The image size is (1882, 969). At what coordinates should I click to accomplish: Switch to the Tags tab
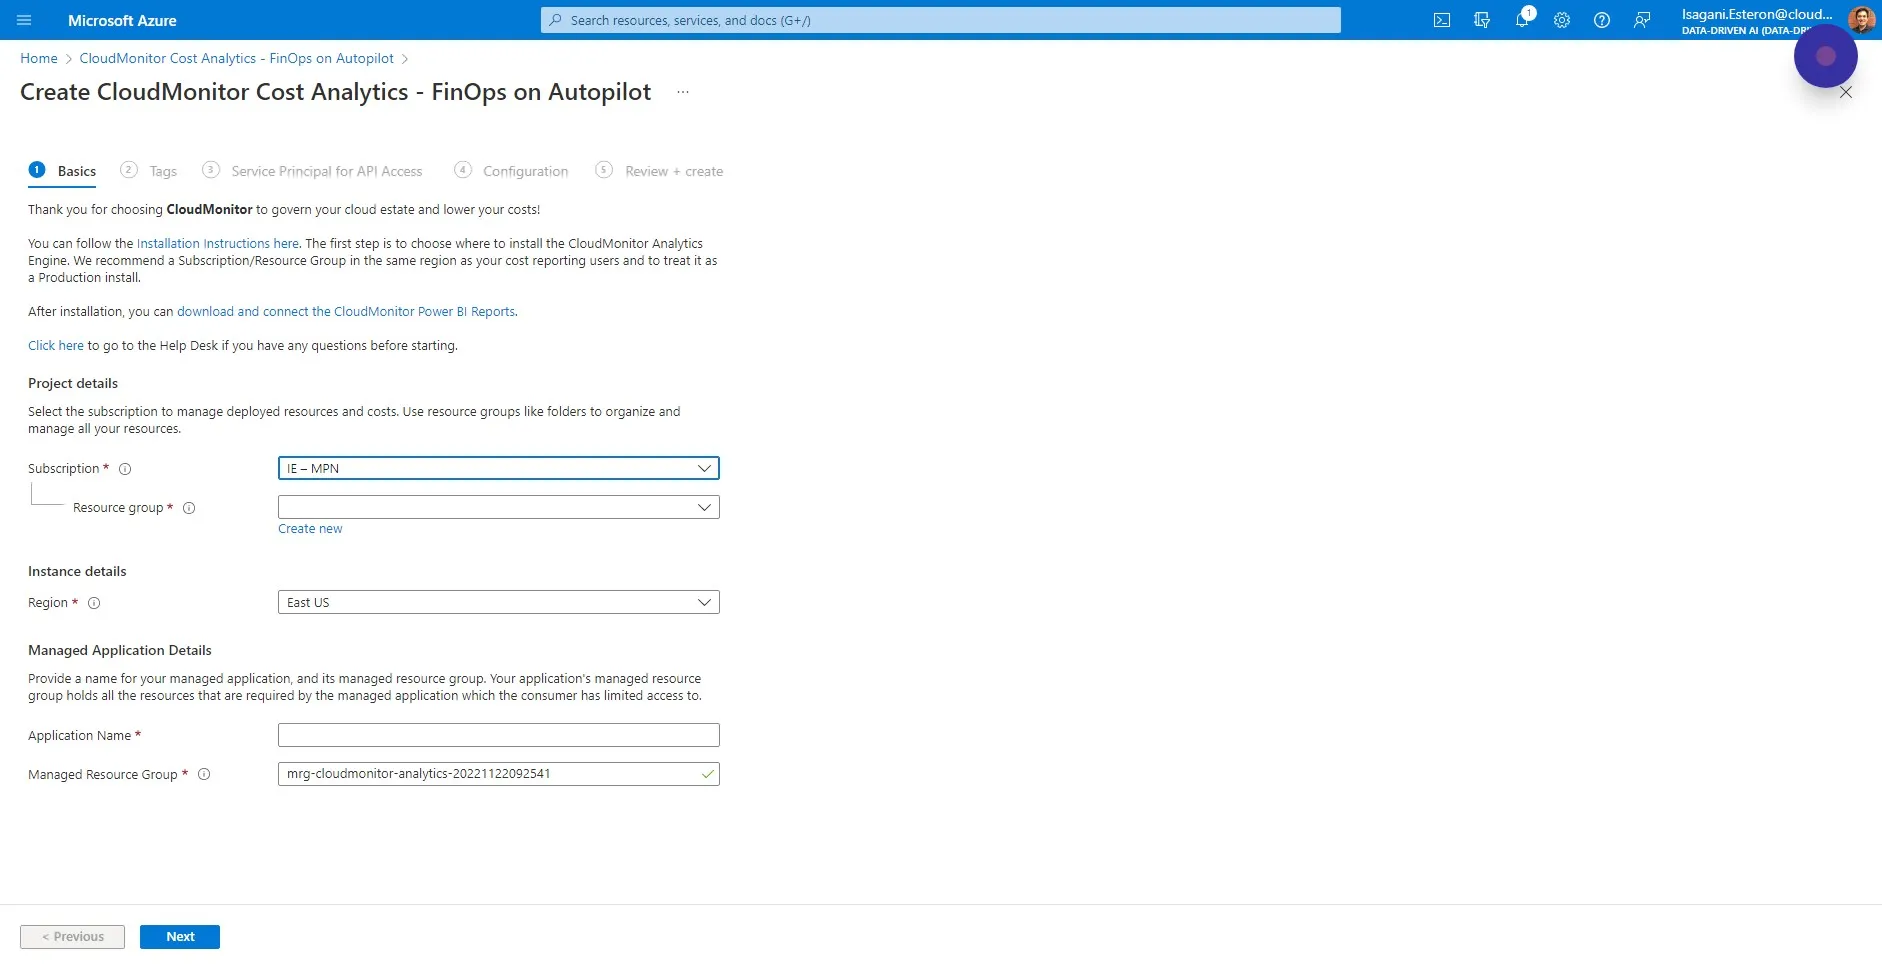(149, 171)
